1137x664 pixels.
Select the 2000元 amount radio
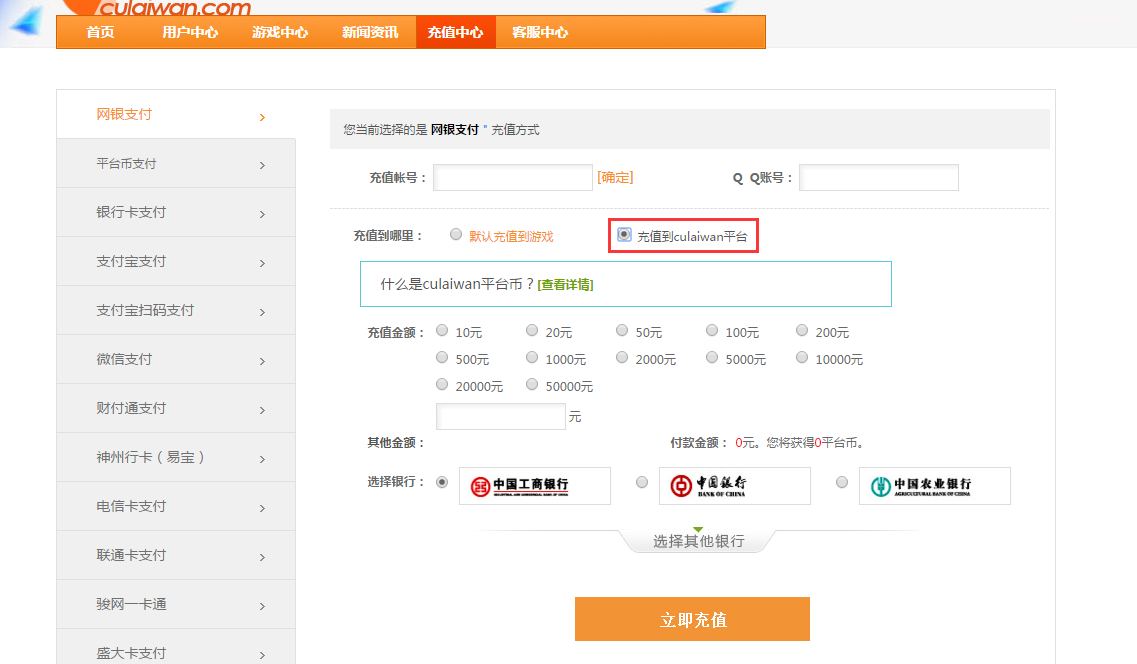pos(622,357)
